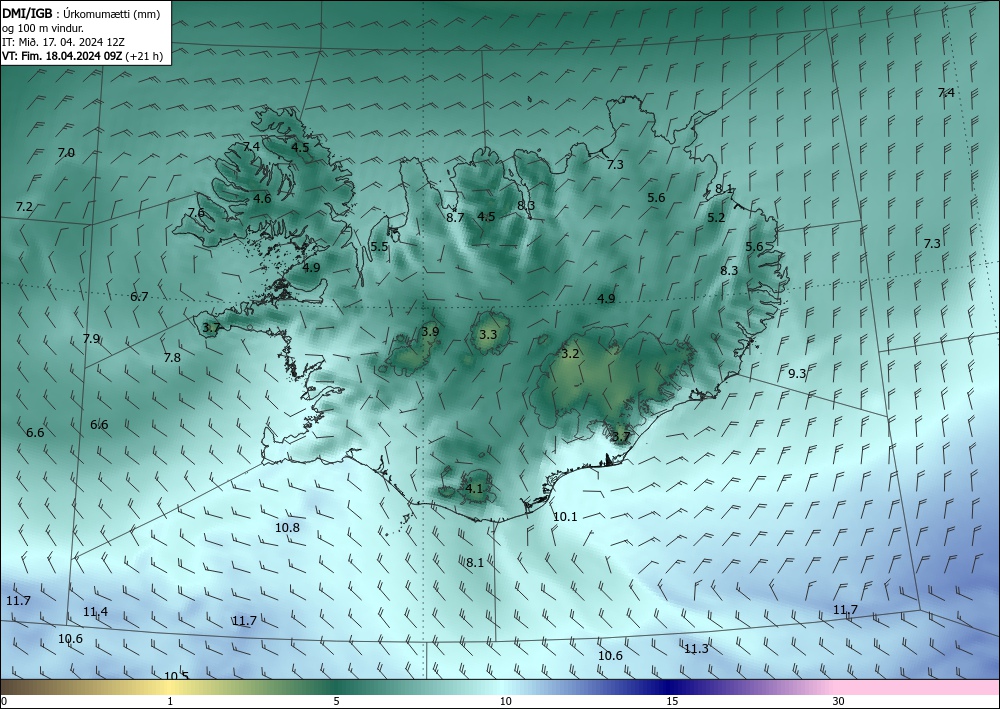The image size is (1000, 709).
Task: Click the 7.2 value on the map
Action: [24, 207]
